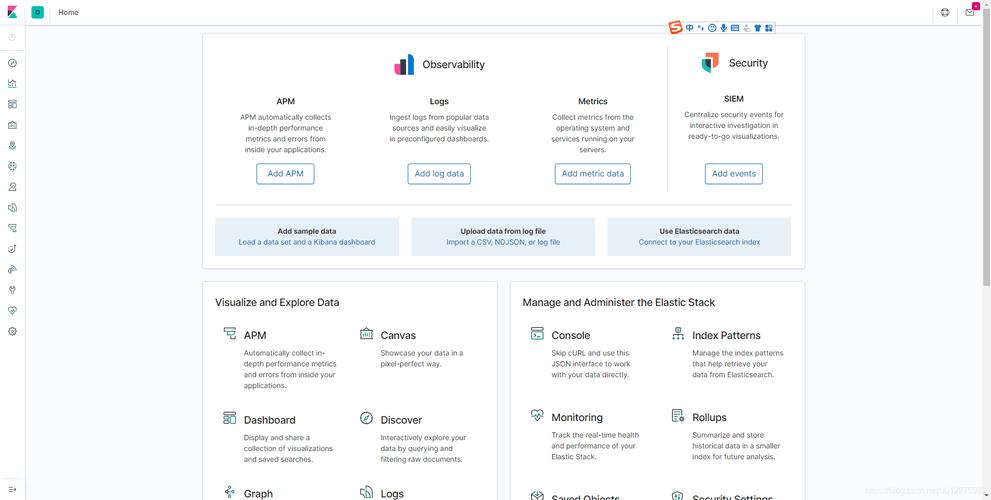The width and height of the screenshot is (991, 500).
Task: Open the space selector avatar 'D'
Action: coord(37,12)
